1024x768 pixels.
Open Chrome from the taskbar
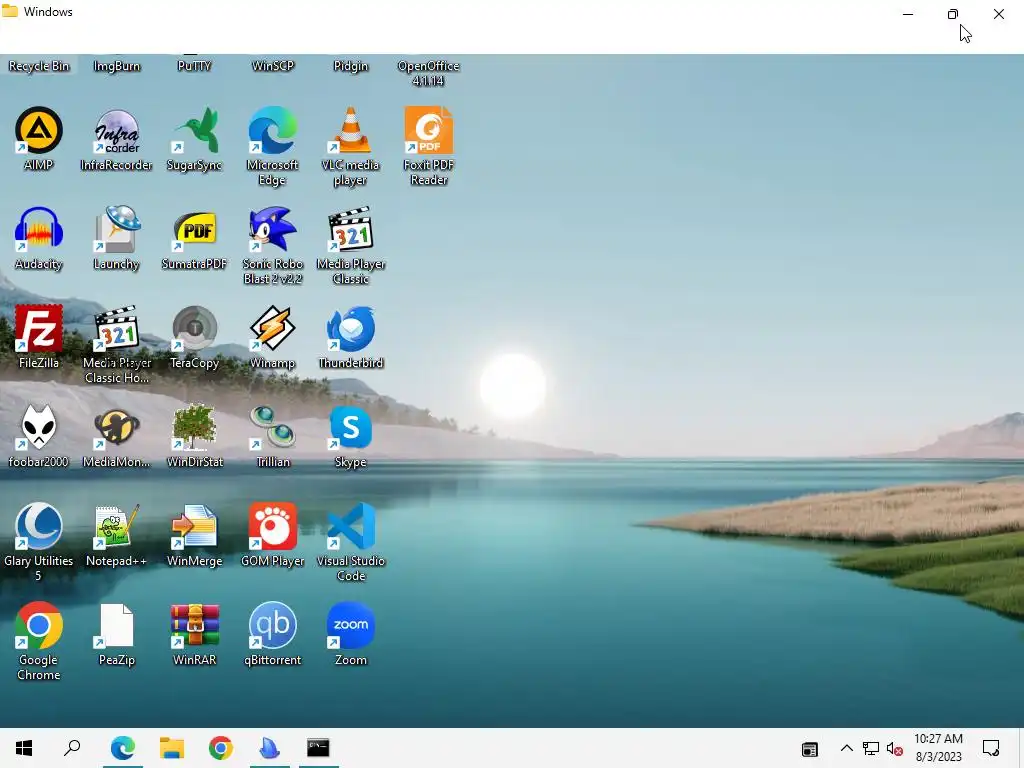[221, 748]
